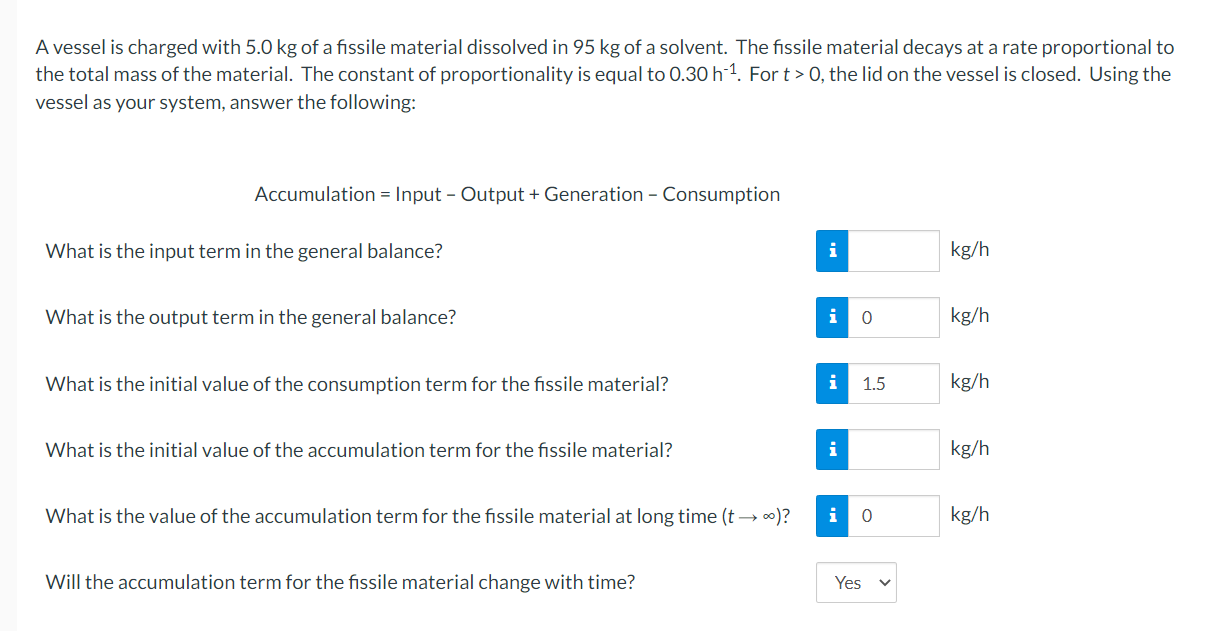Open info icon for initial accumulation term
The width and height of the screenshot is (1206, 631).
832,449
